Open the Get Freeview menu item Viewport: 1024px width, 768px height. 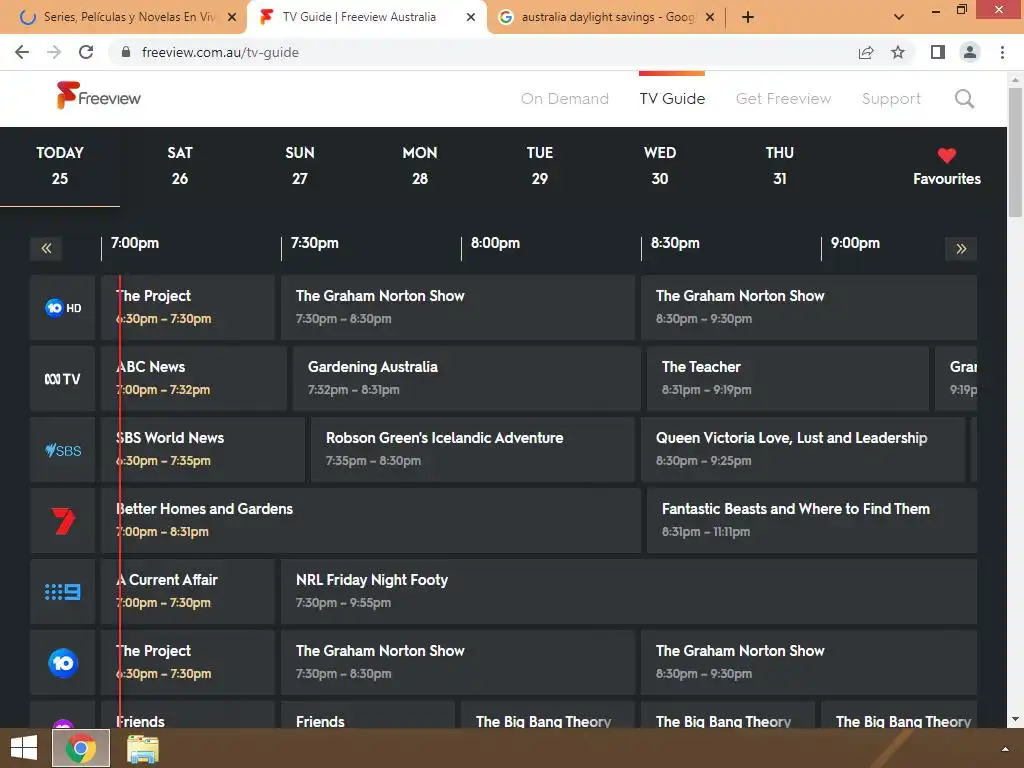pos(783,99)
